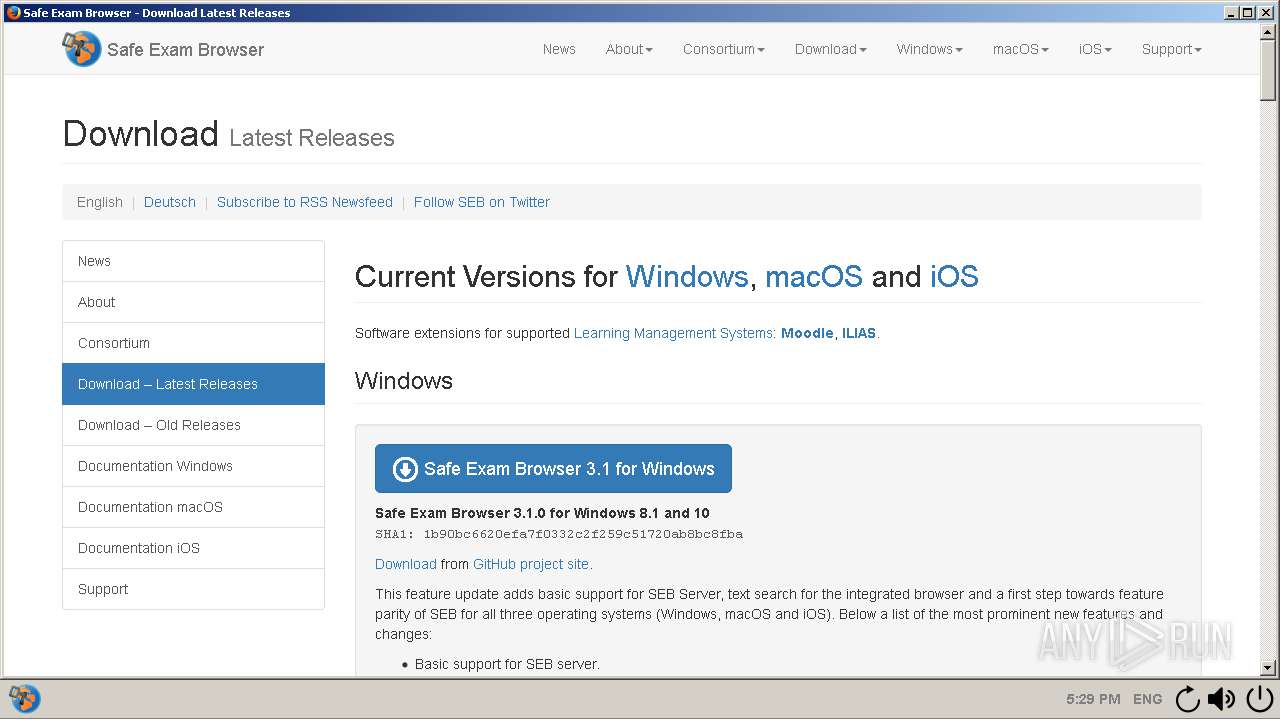The width and height of the screenshot is (1280, 720).
Task: Click the Safe Exam Browser brand text
Action: pyautogui.click(x=186, y=50)
